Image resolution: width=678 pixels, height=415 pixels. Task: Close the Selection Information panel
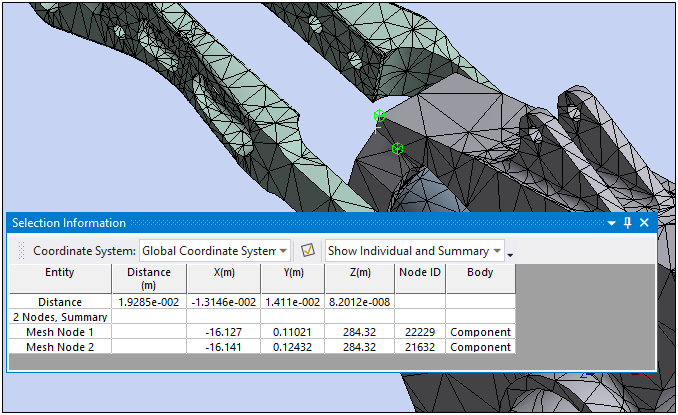click(x=644, y=223)
